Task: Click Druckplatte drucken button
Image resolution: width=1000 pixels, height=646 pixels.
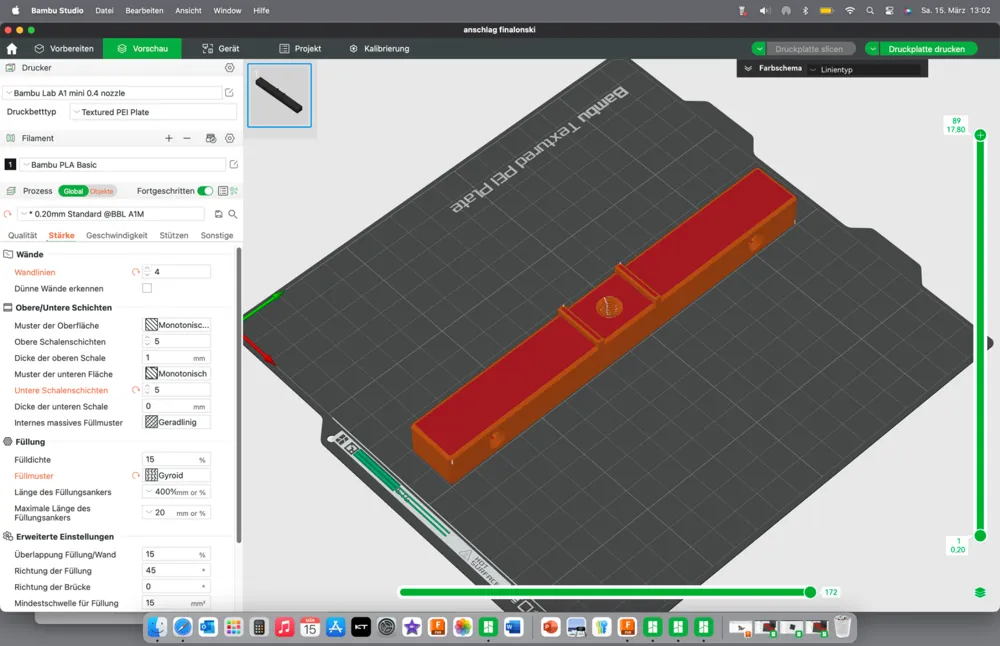Action: click(x=927, y=49)
